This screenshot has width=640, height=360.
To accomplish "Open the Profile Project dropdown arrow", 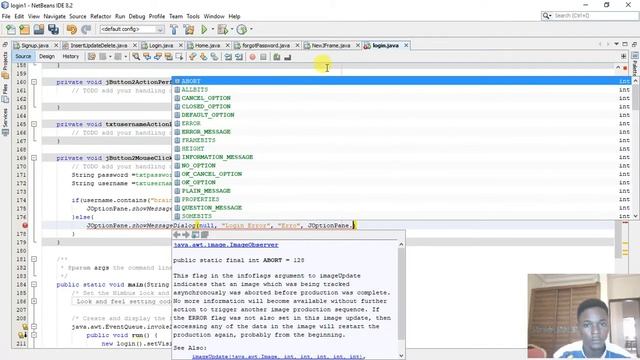I will point(251,29).
